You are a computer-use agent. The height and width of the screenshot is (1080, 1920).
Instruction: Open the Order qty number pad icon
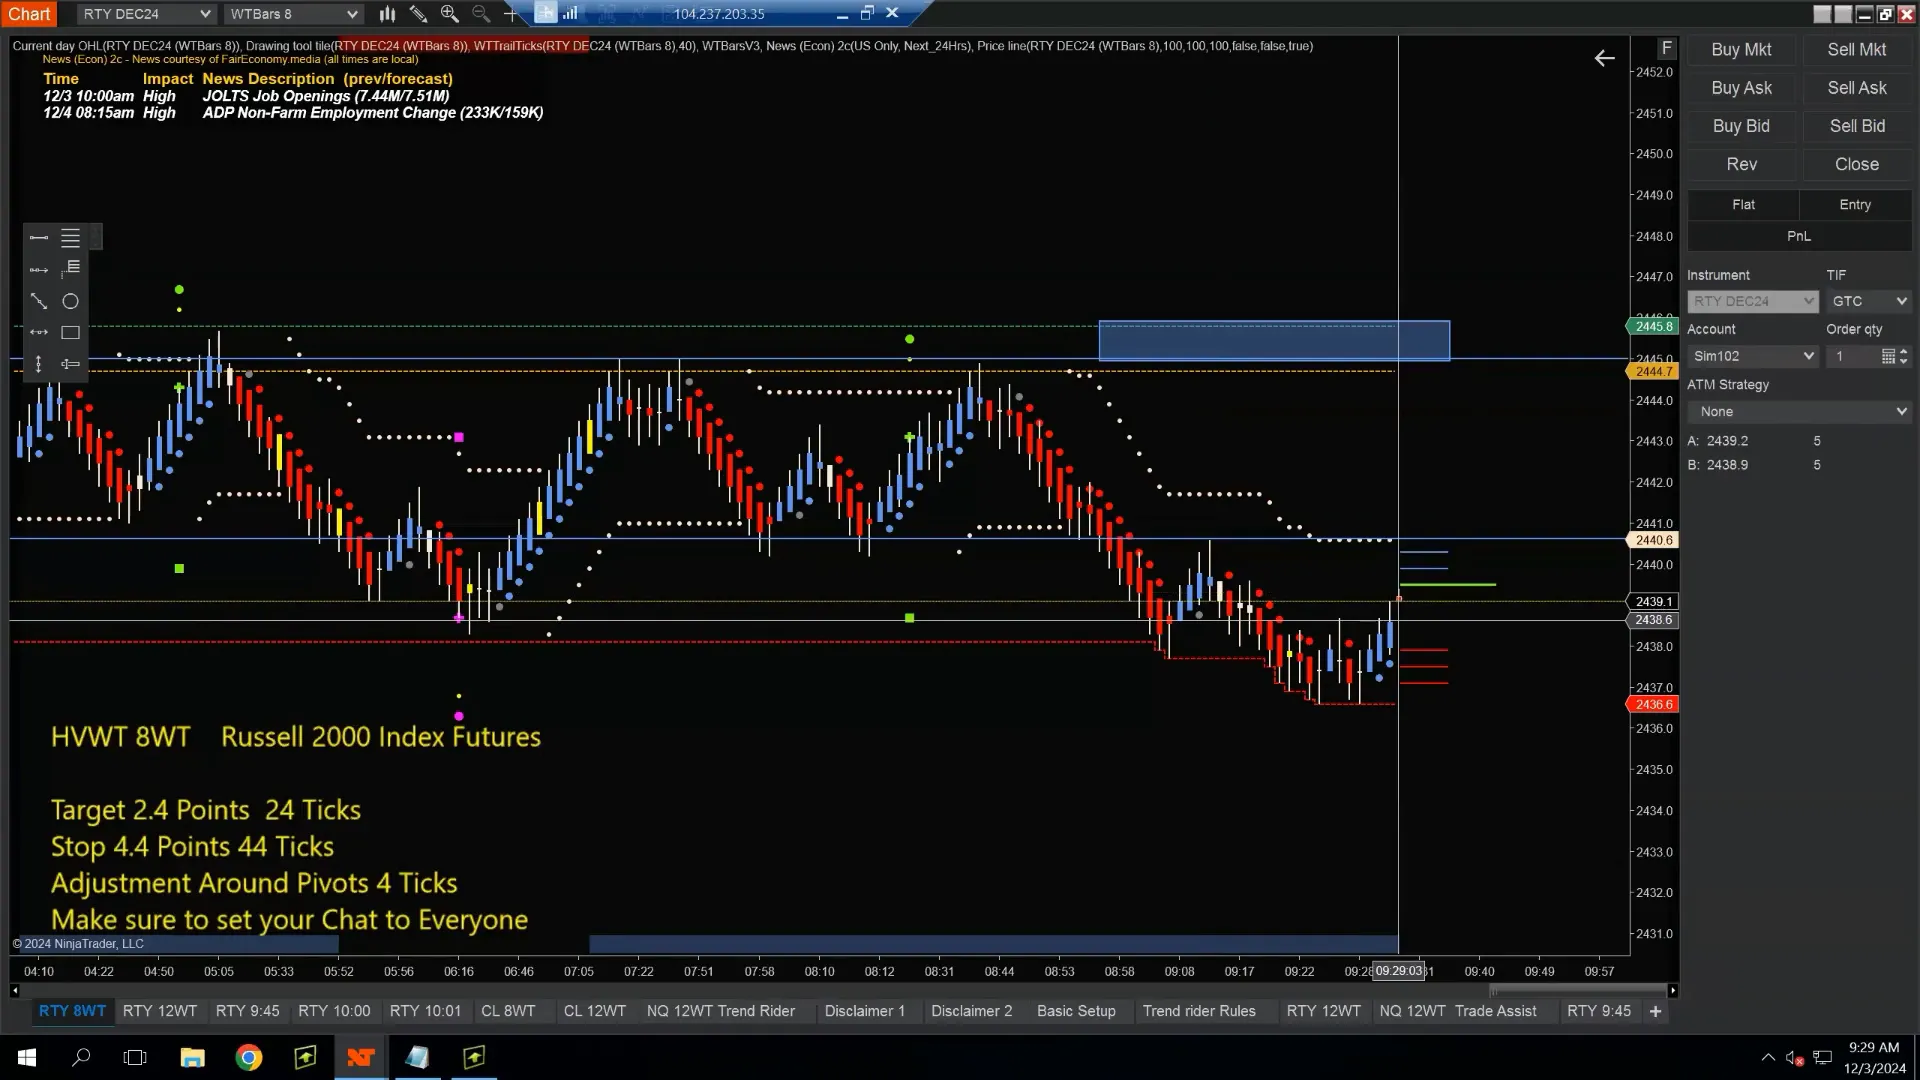tap(1888, 356)
